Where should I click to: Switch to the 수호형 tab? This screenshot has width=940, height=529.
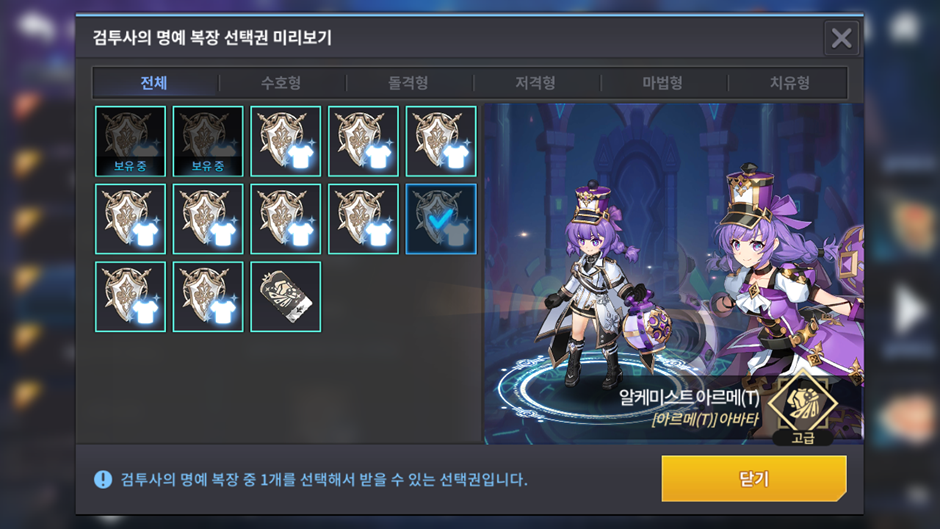tap(281, 83)
